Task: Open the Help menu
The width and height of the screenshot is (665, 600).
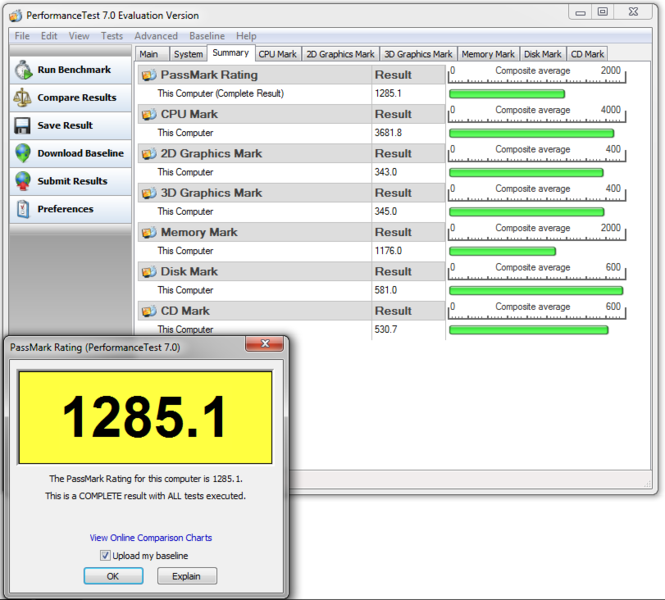Action: [246, 36]
